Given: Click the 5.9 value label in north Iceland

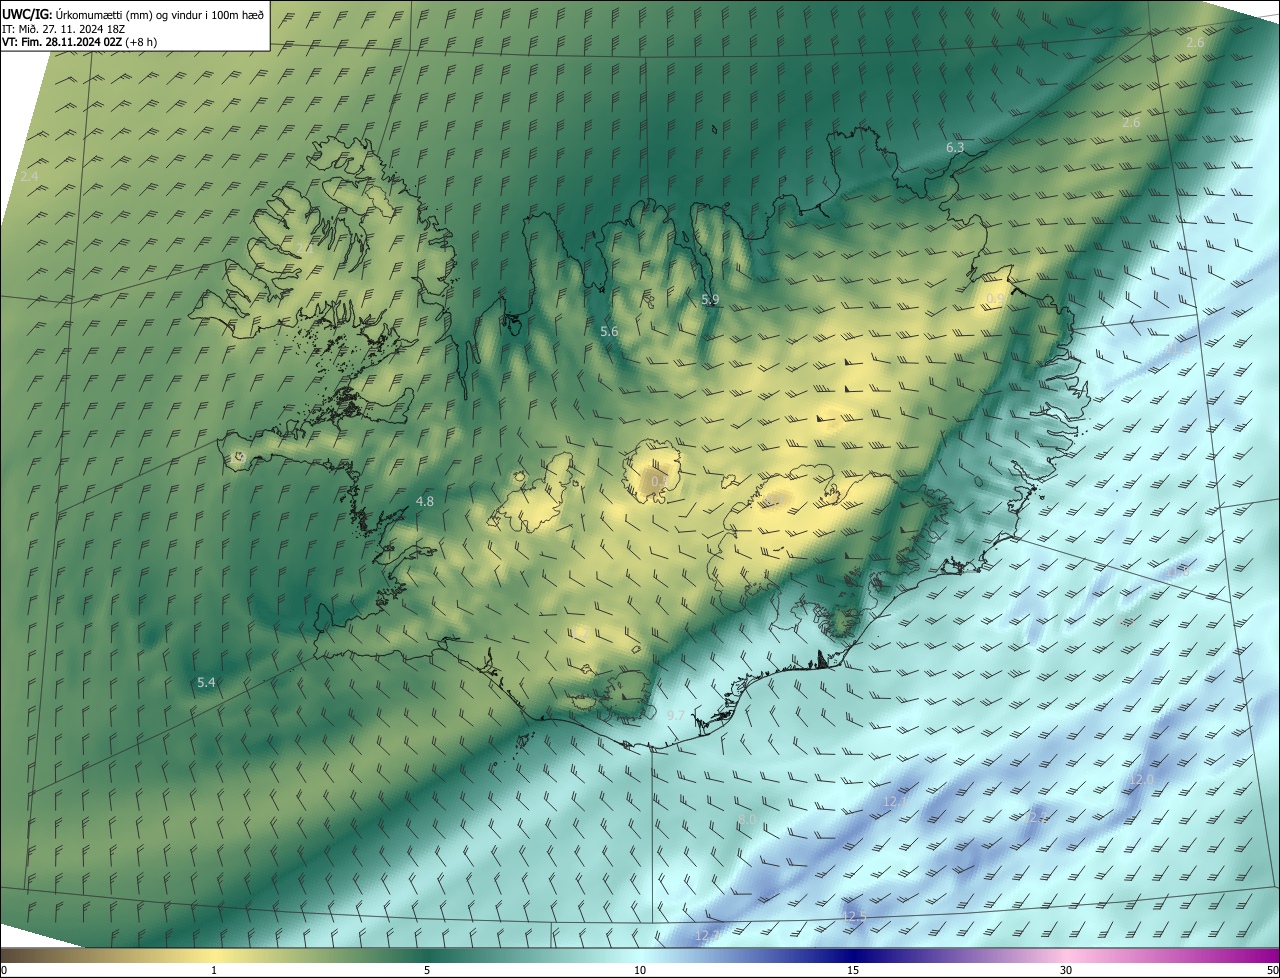Looking at the screenshot, I should [x=710, y=299].
